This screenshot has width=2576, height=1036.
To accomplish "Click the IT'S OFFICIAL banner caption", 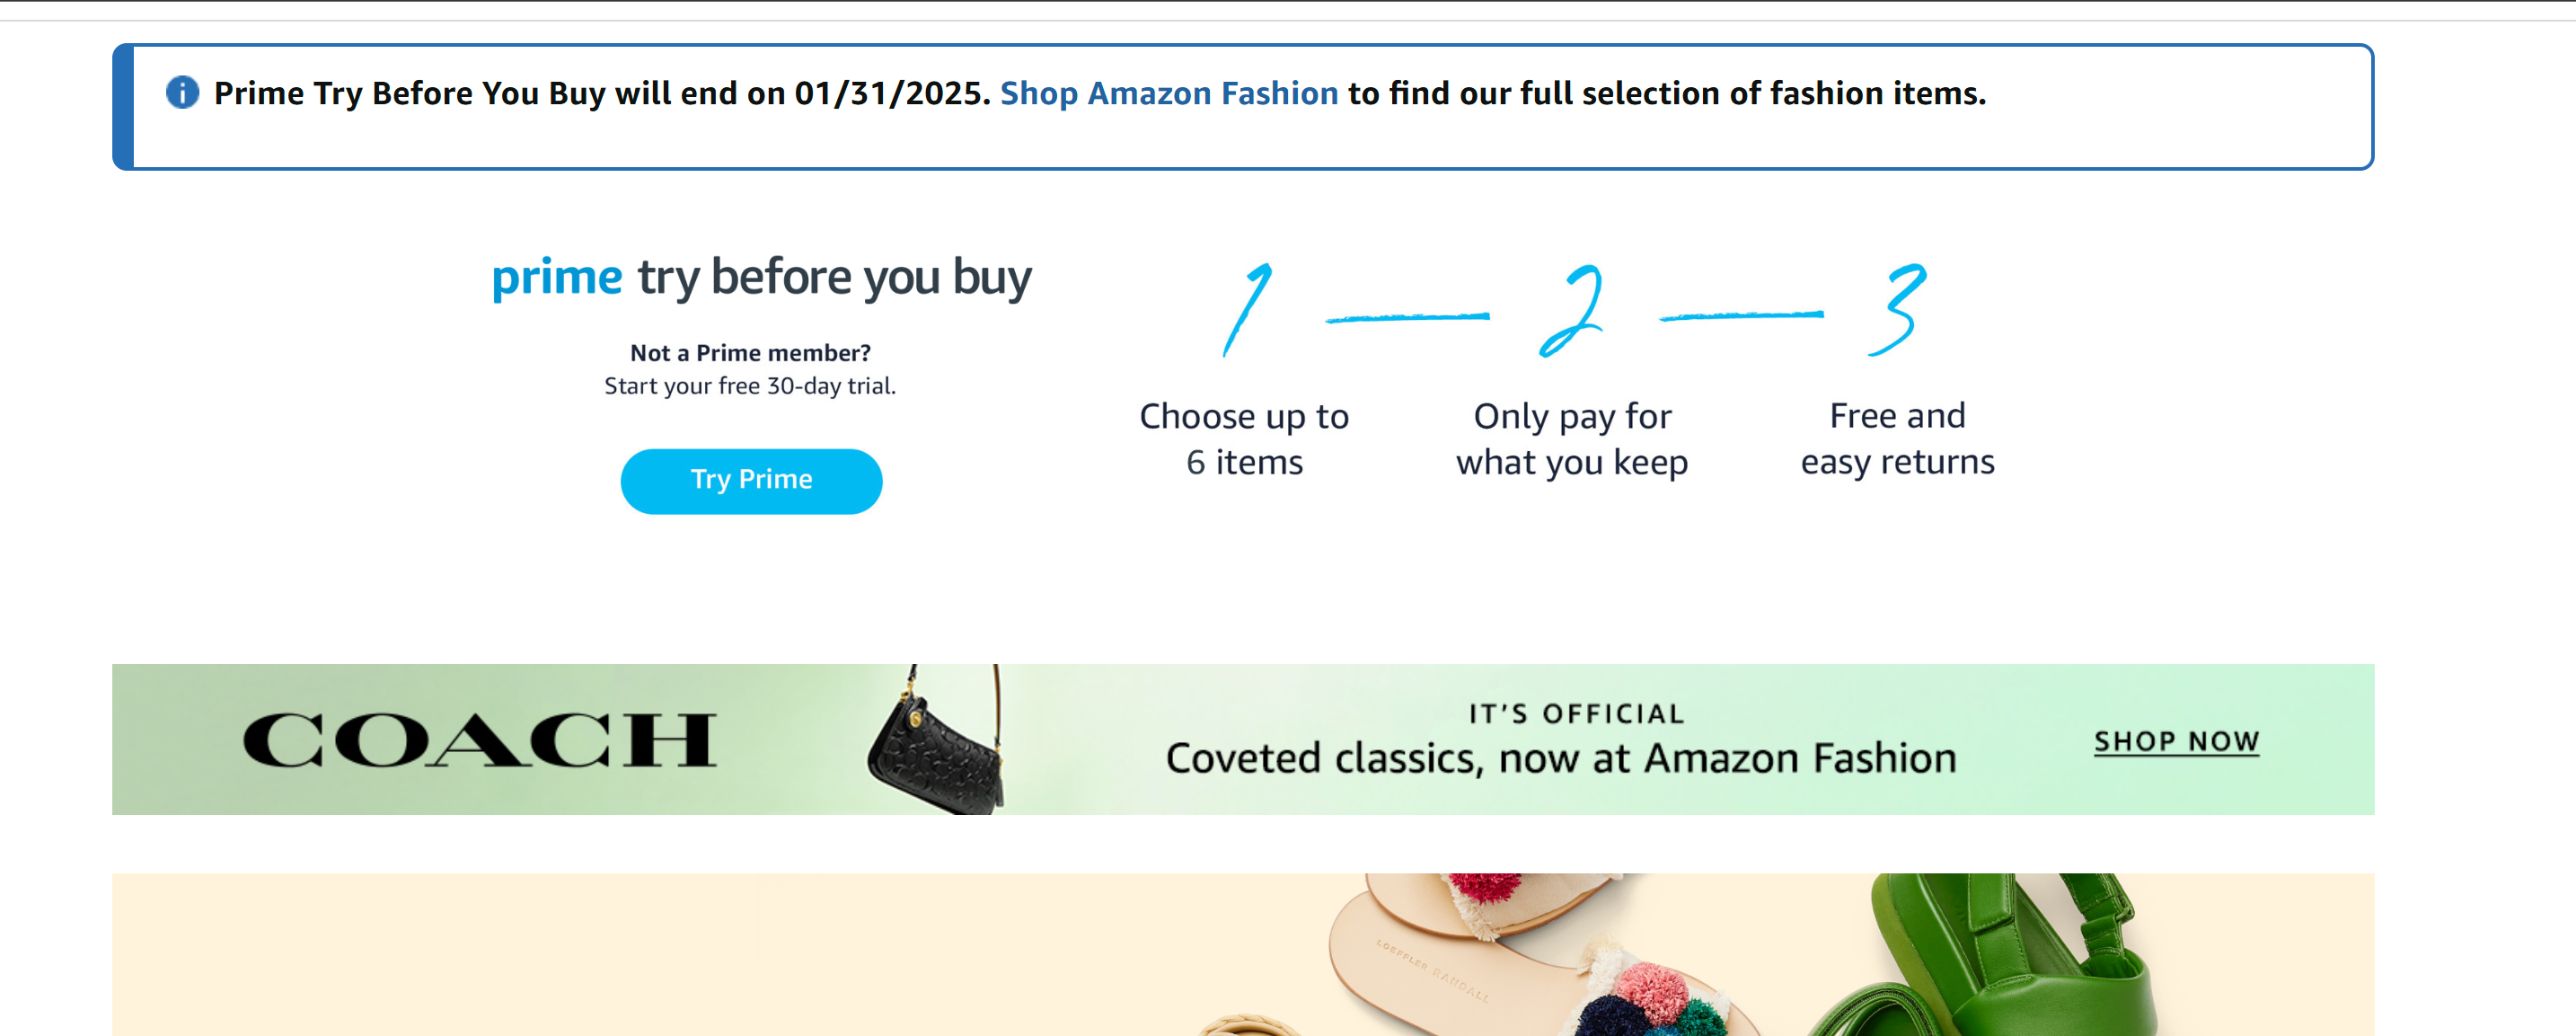I will click(x=1576, y=714).
